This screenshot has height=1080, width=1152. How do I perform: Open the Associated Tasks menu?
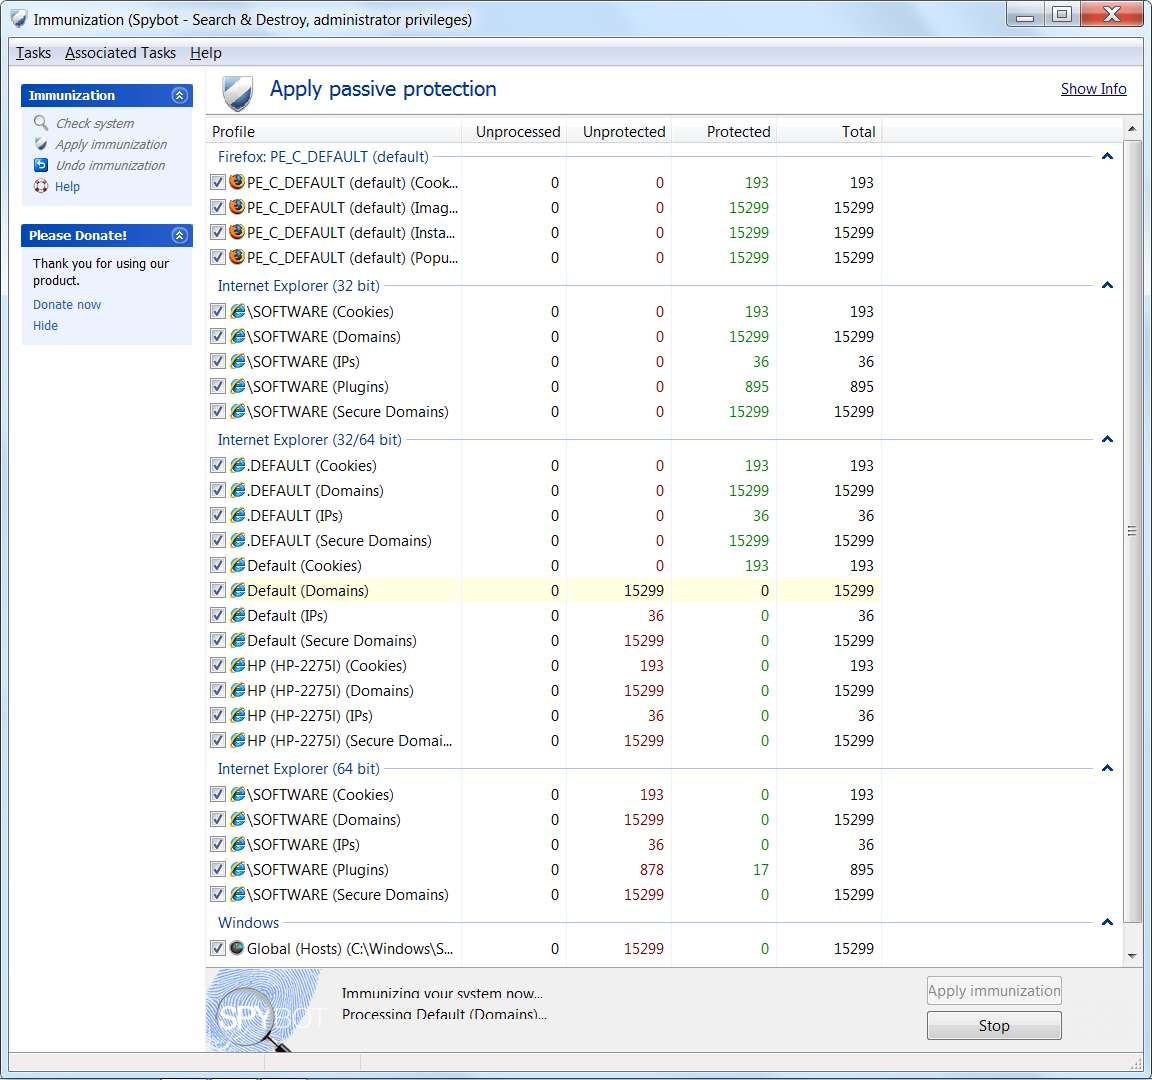click(120, 53)
